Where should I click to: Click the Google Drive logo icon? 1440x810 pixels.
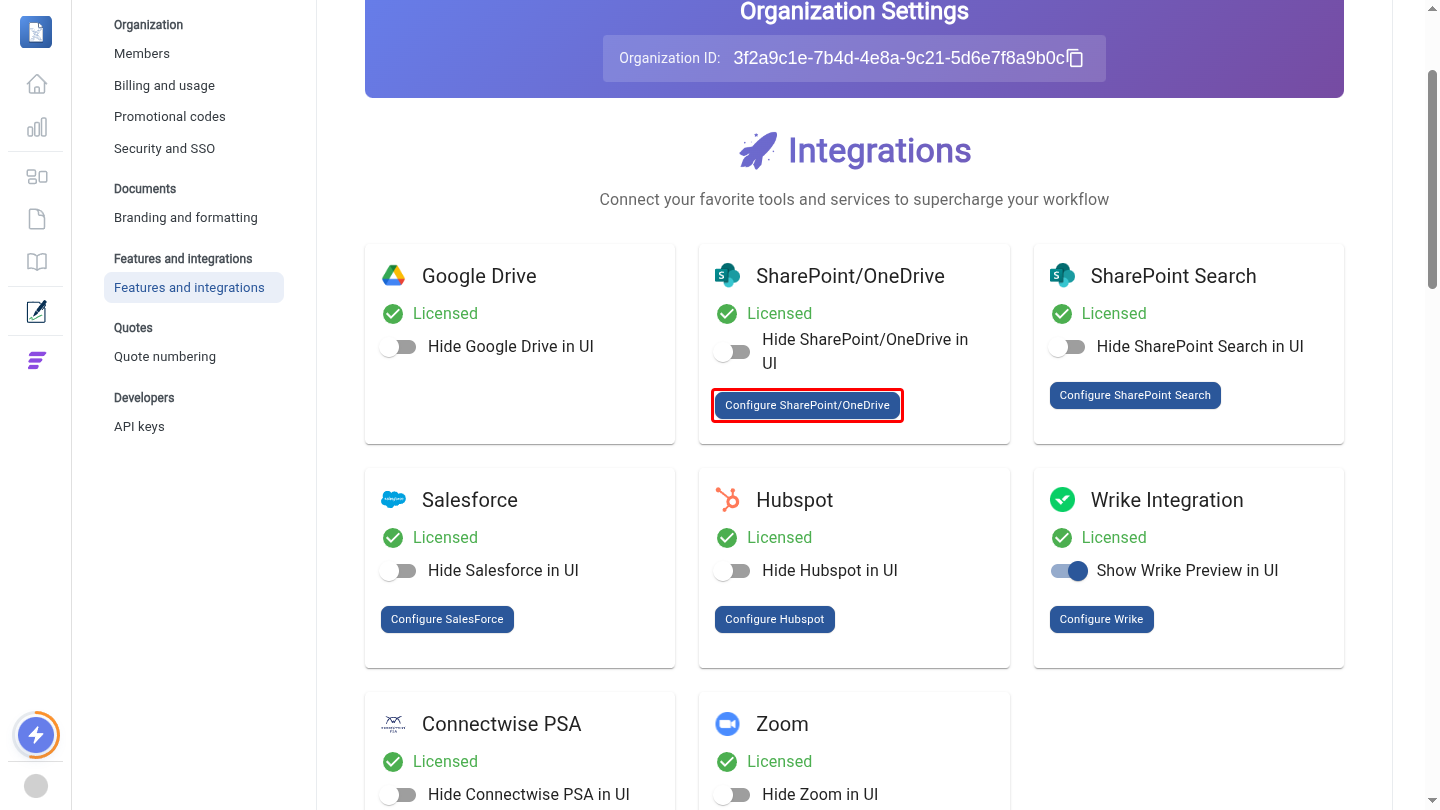[393, 276]
